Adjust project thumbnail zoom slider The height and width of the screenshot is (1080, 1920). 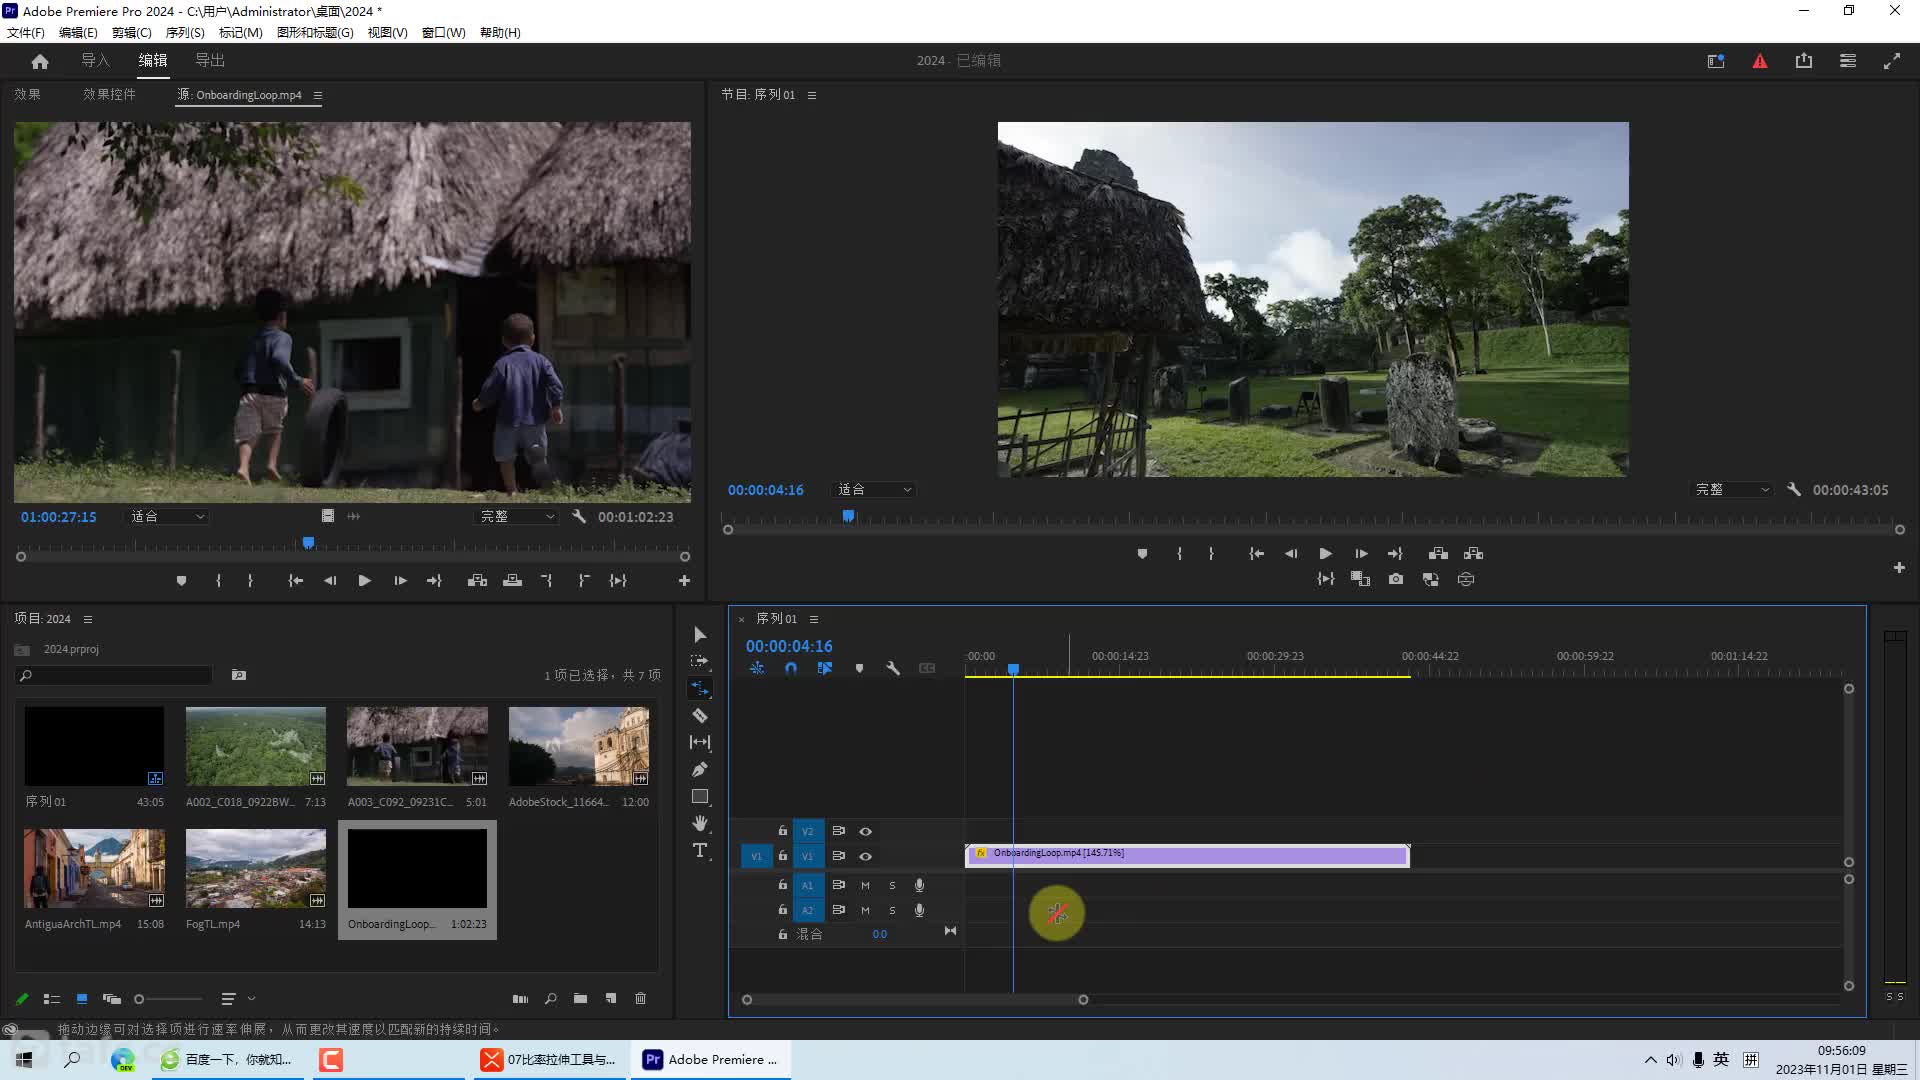(x=139, y=999)
